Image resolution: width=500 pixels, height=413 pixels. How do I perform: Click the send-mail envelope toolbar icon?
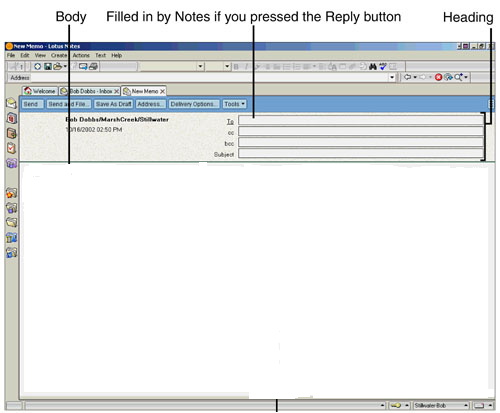pos(83,67)
